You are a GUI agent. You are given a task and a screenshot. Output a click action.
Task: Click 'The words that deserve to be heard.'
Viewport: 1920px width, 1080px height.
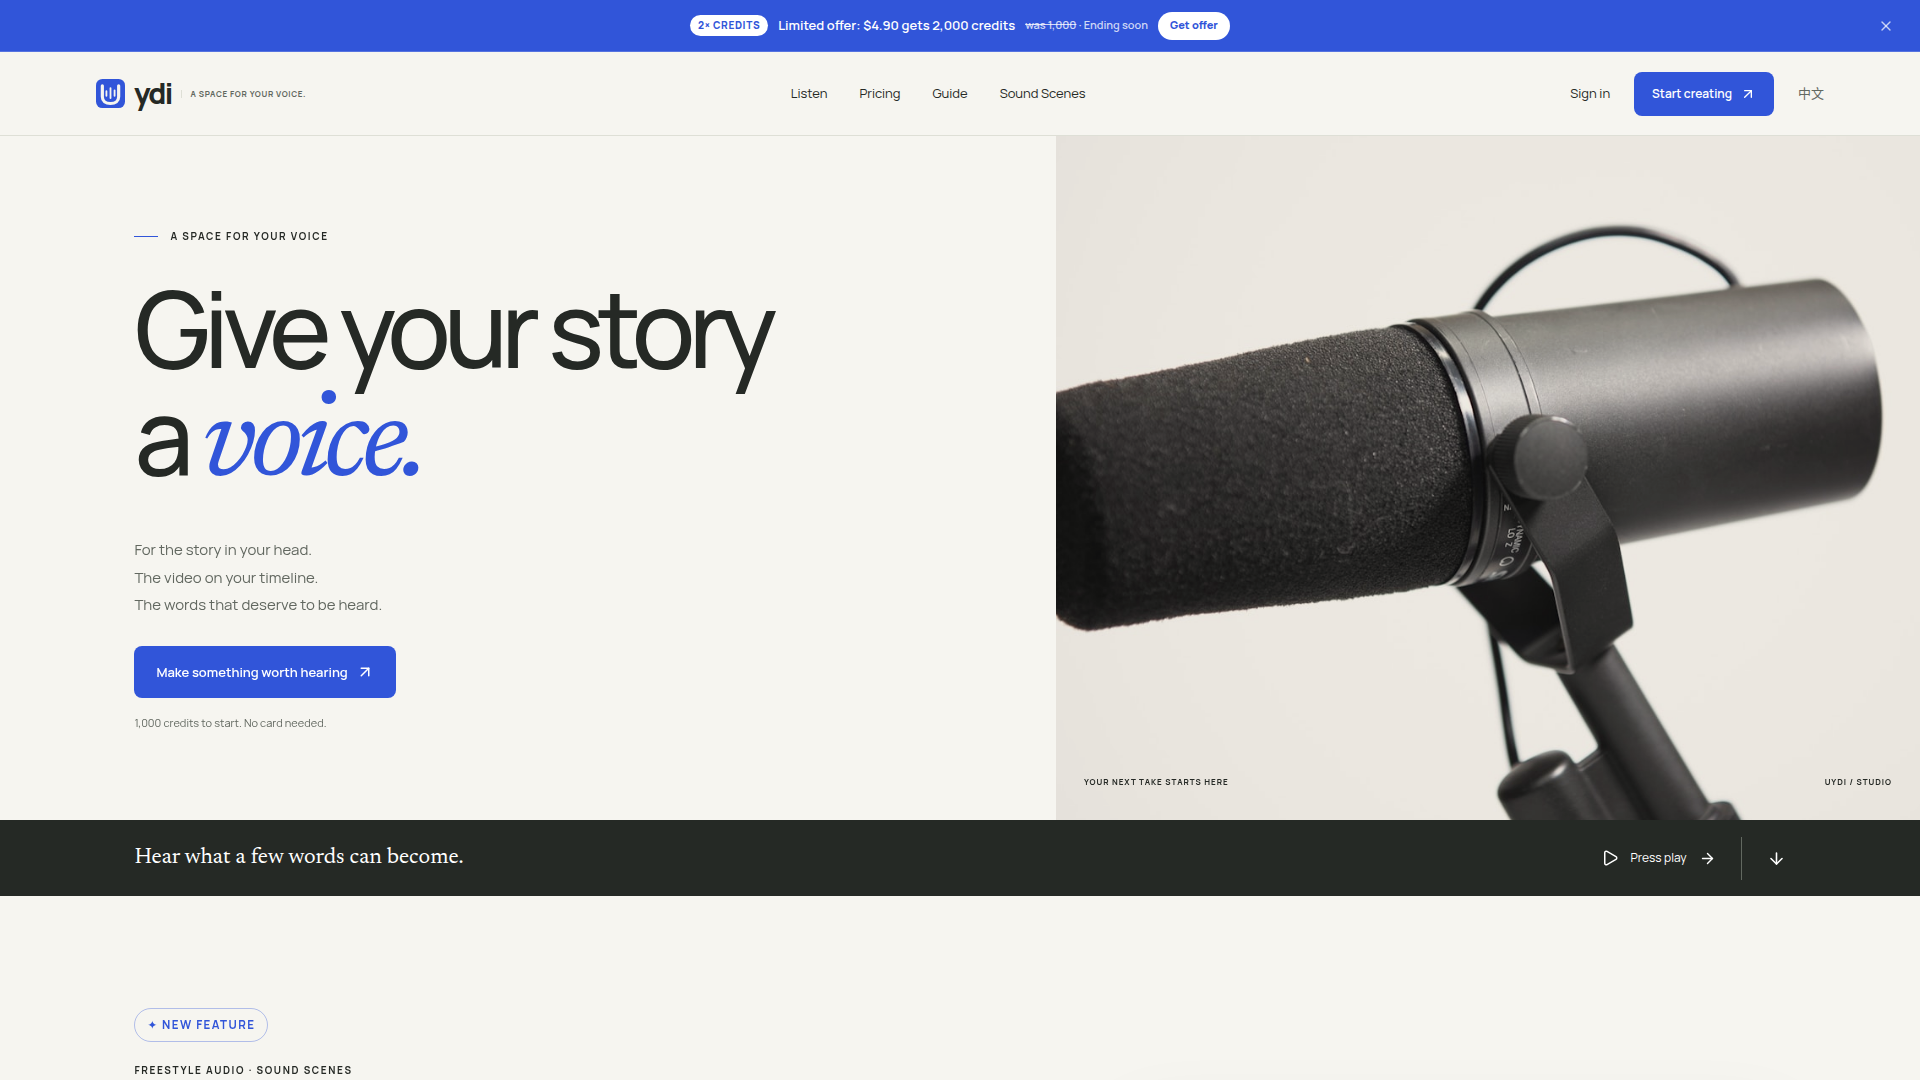258,605
